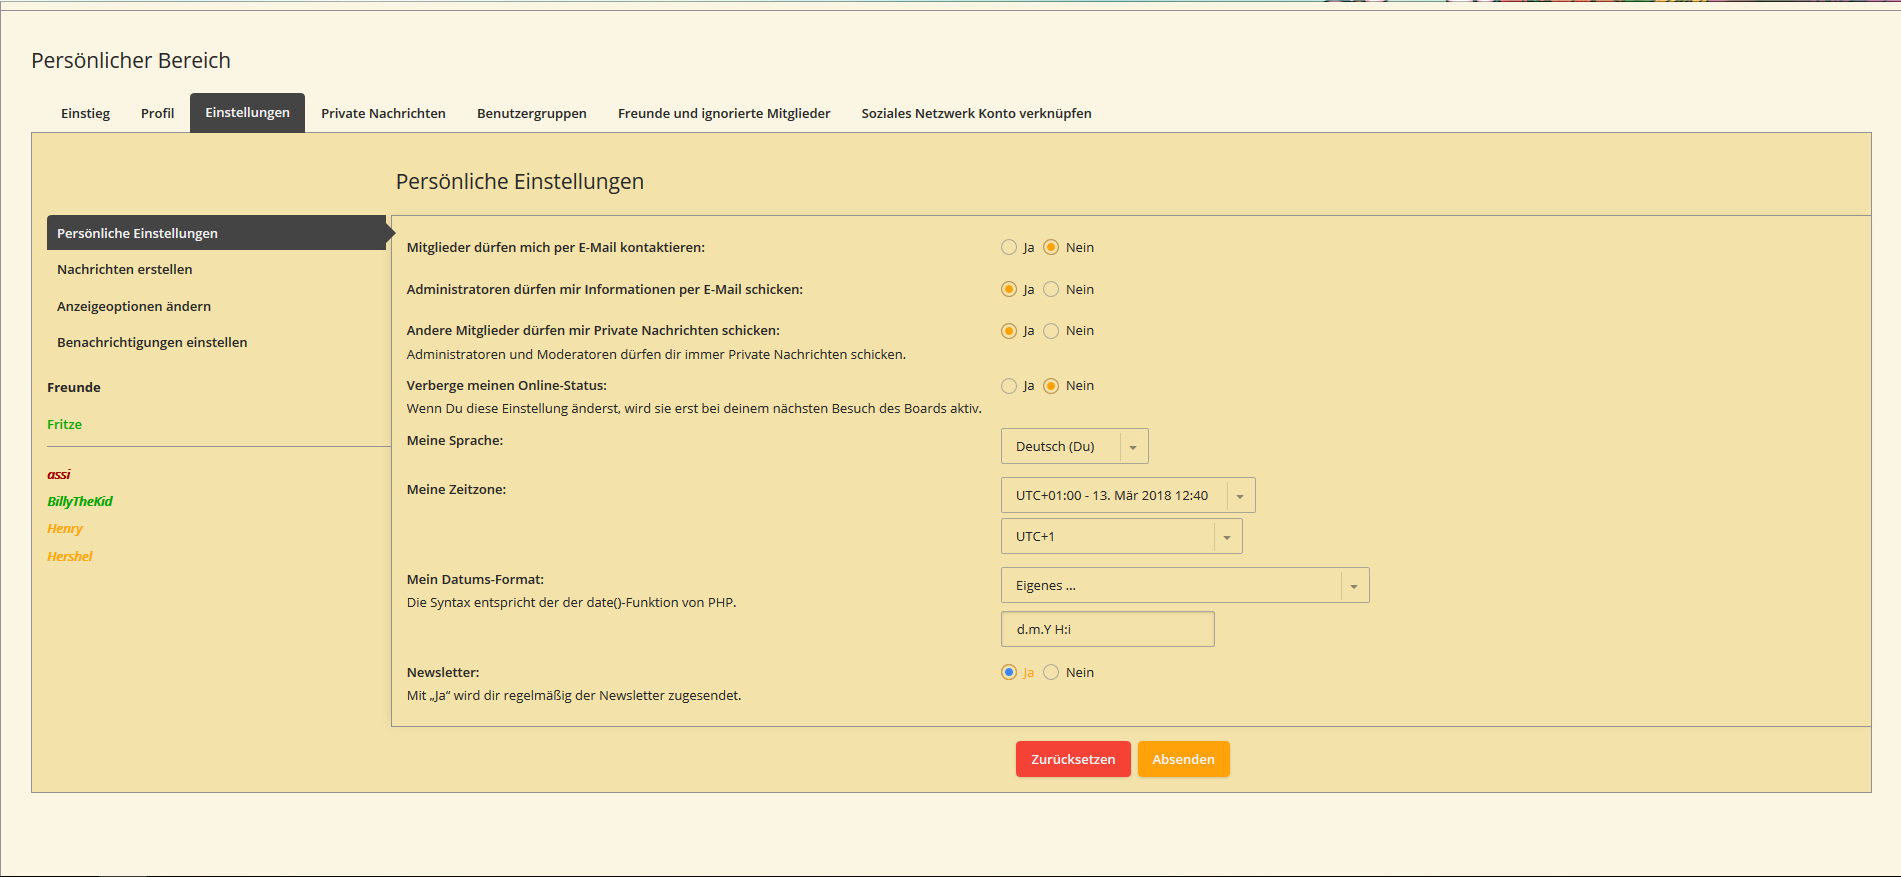Select Ja for administrator E-Mail information

(x=1009, y=289)
